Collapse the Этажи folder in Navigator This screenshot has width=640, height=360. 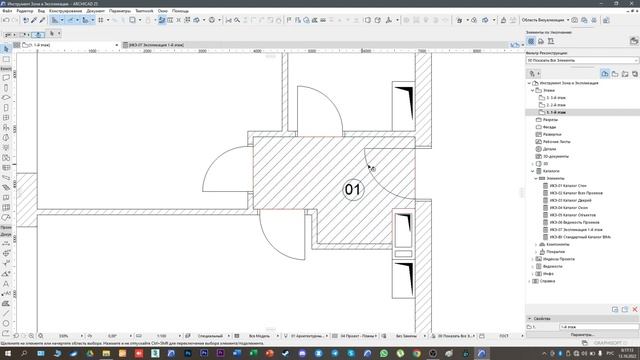point(533,90)
